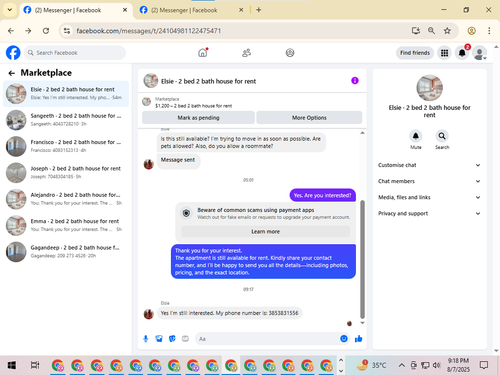This screenshot has width=500, height=375.
Task: Click Elsie's large profile photo in info panel
Action: 430,88
